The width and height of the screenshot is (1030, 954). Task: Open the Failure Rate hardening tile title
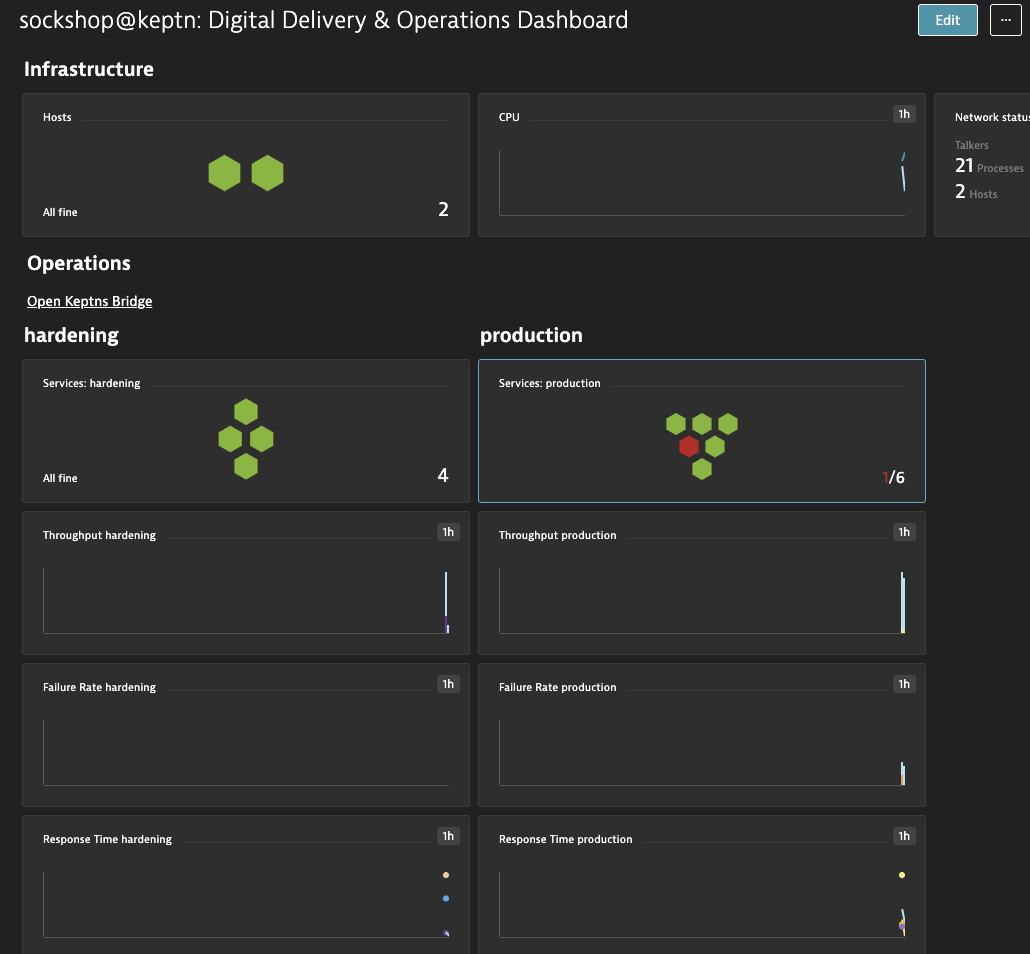[x=99, y=687]
